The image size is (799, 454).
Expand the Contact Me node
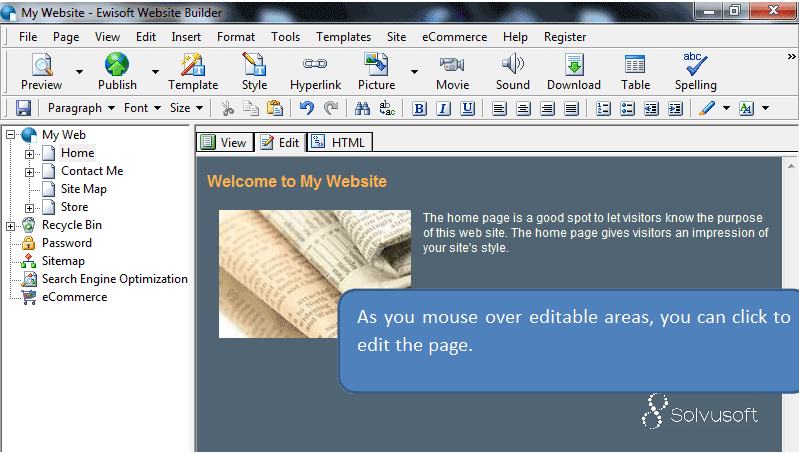[x=30, y=172]
